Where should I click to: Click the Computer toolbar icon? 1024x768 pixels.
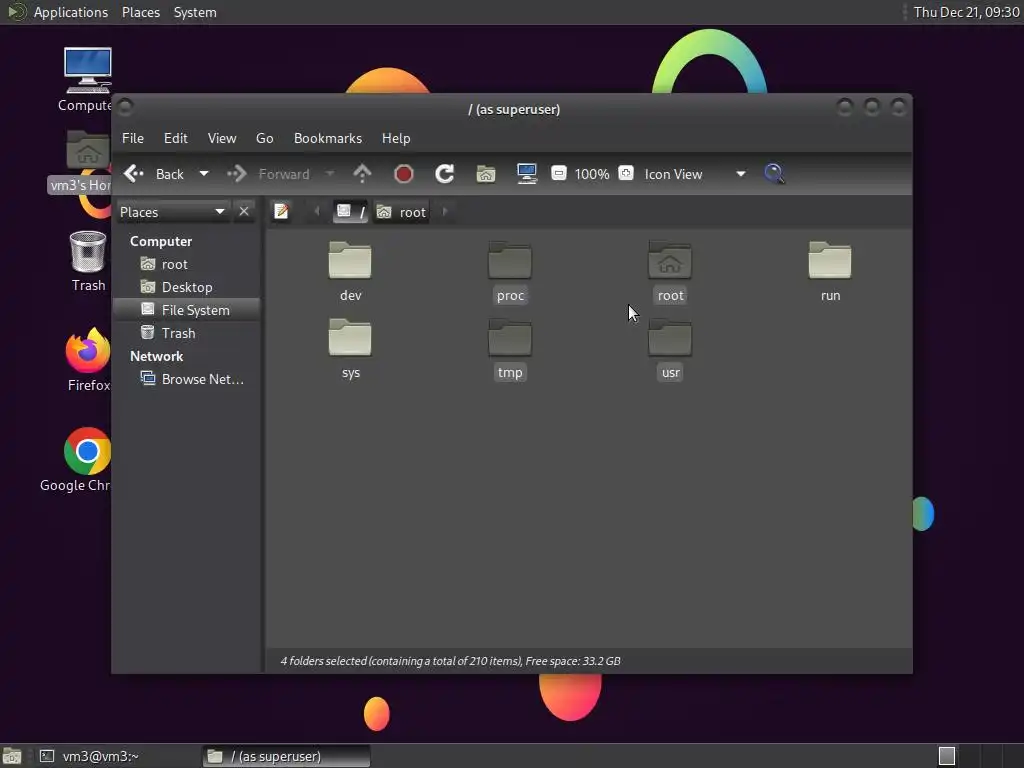(526, 174)
